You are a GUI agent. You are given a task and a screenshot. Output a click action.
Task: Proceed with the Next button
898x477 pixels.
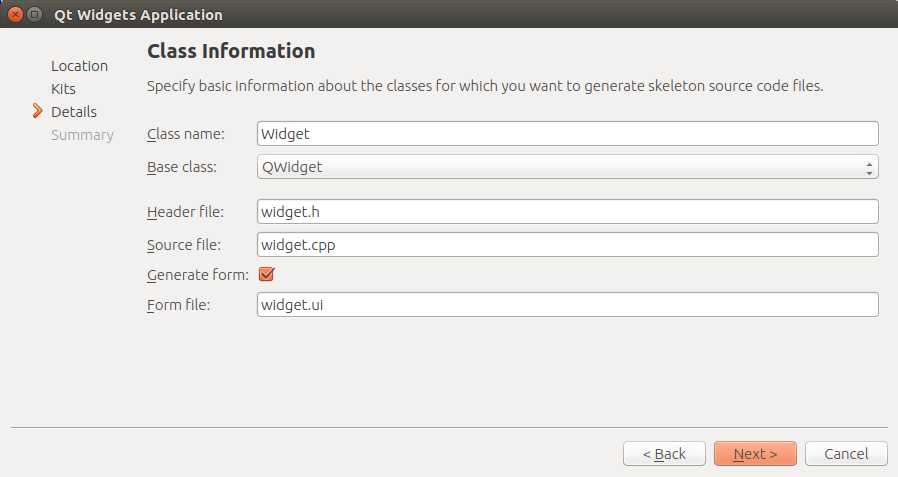coord(755,454)
